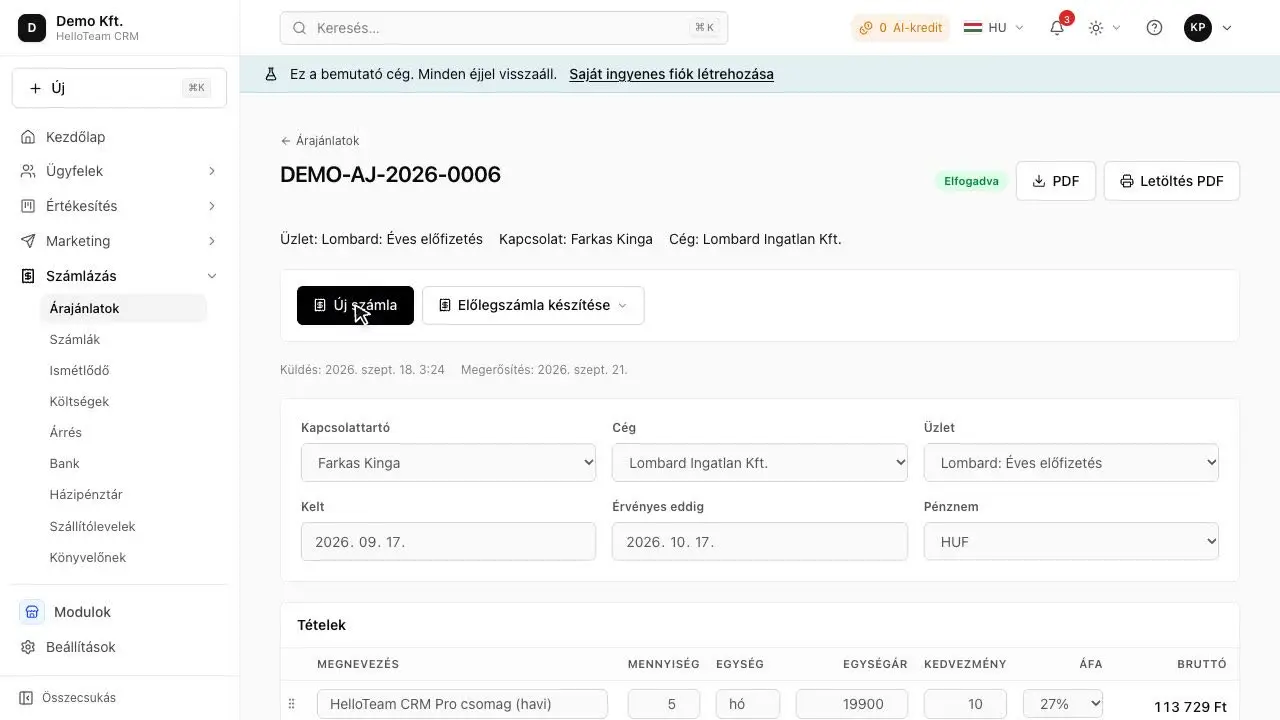The width and height of the screenshot is (1280, 720).
Task: Click the drag handle of HelloTeam CRM Pro row
Action: coord(292,704)
